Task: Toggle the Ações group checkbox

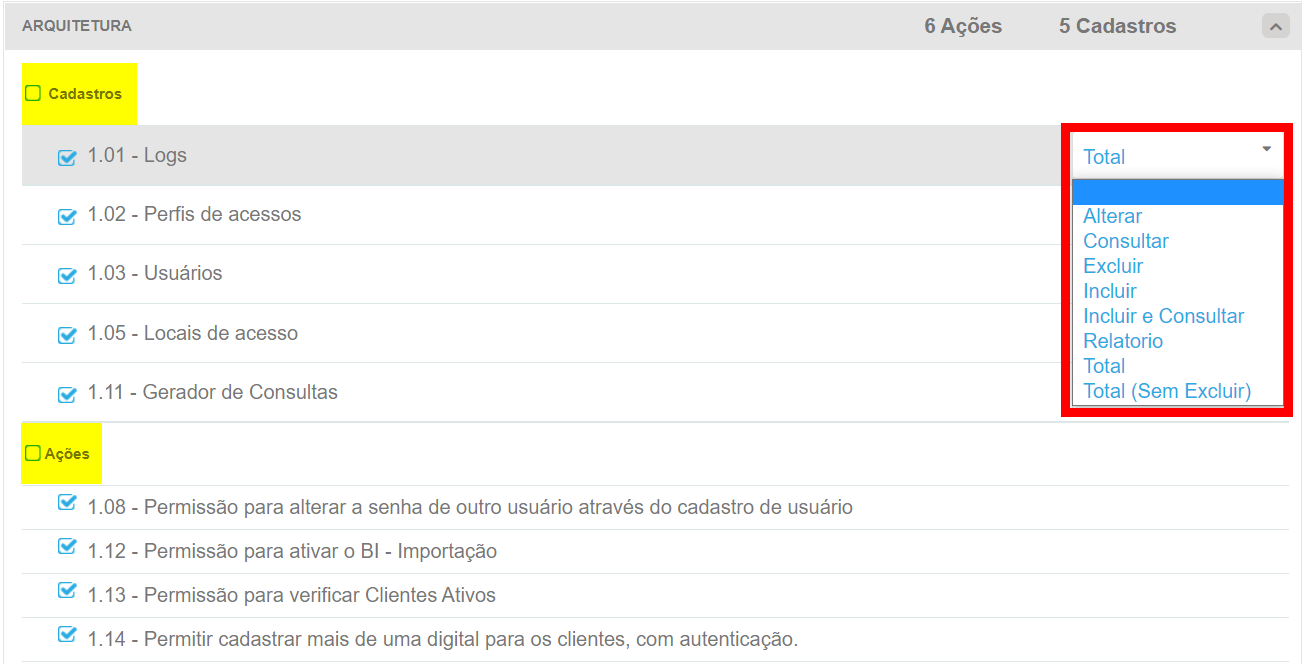Action: tap(33, 453)
